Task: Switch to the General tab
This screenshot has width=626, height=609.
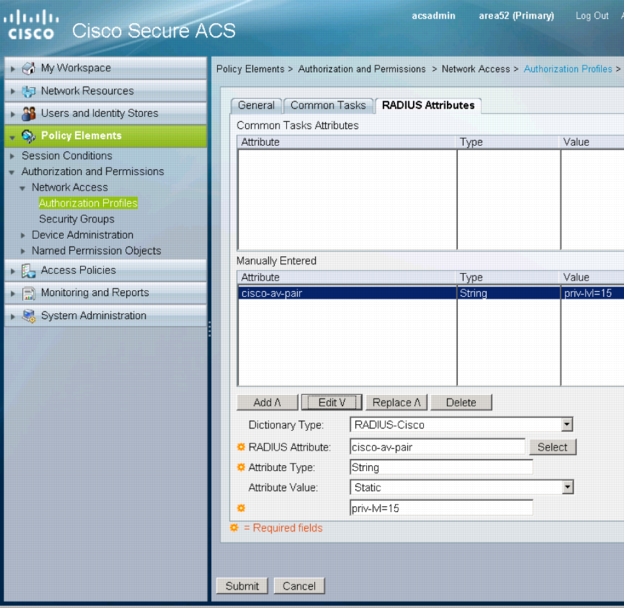Action: coord(256,105)
